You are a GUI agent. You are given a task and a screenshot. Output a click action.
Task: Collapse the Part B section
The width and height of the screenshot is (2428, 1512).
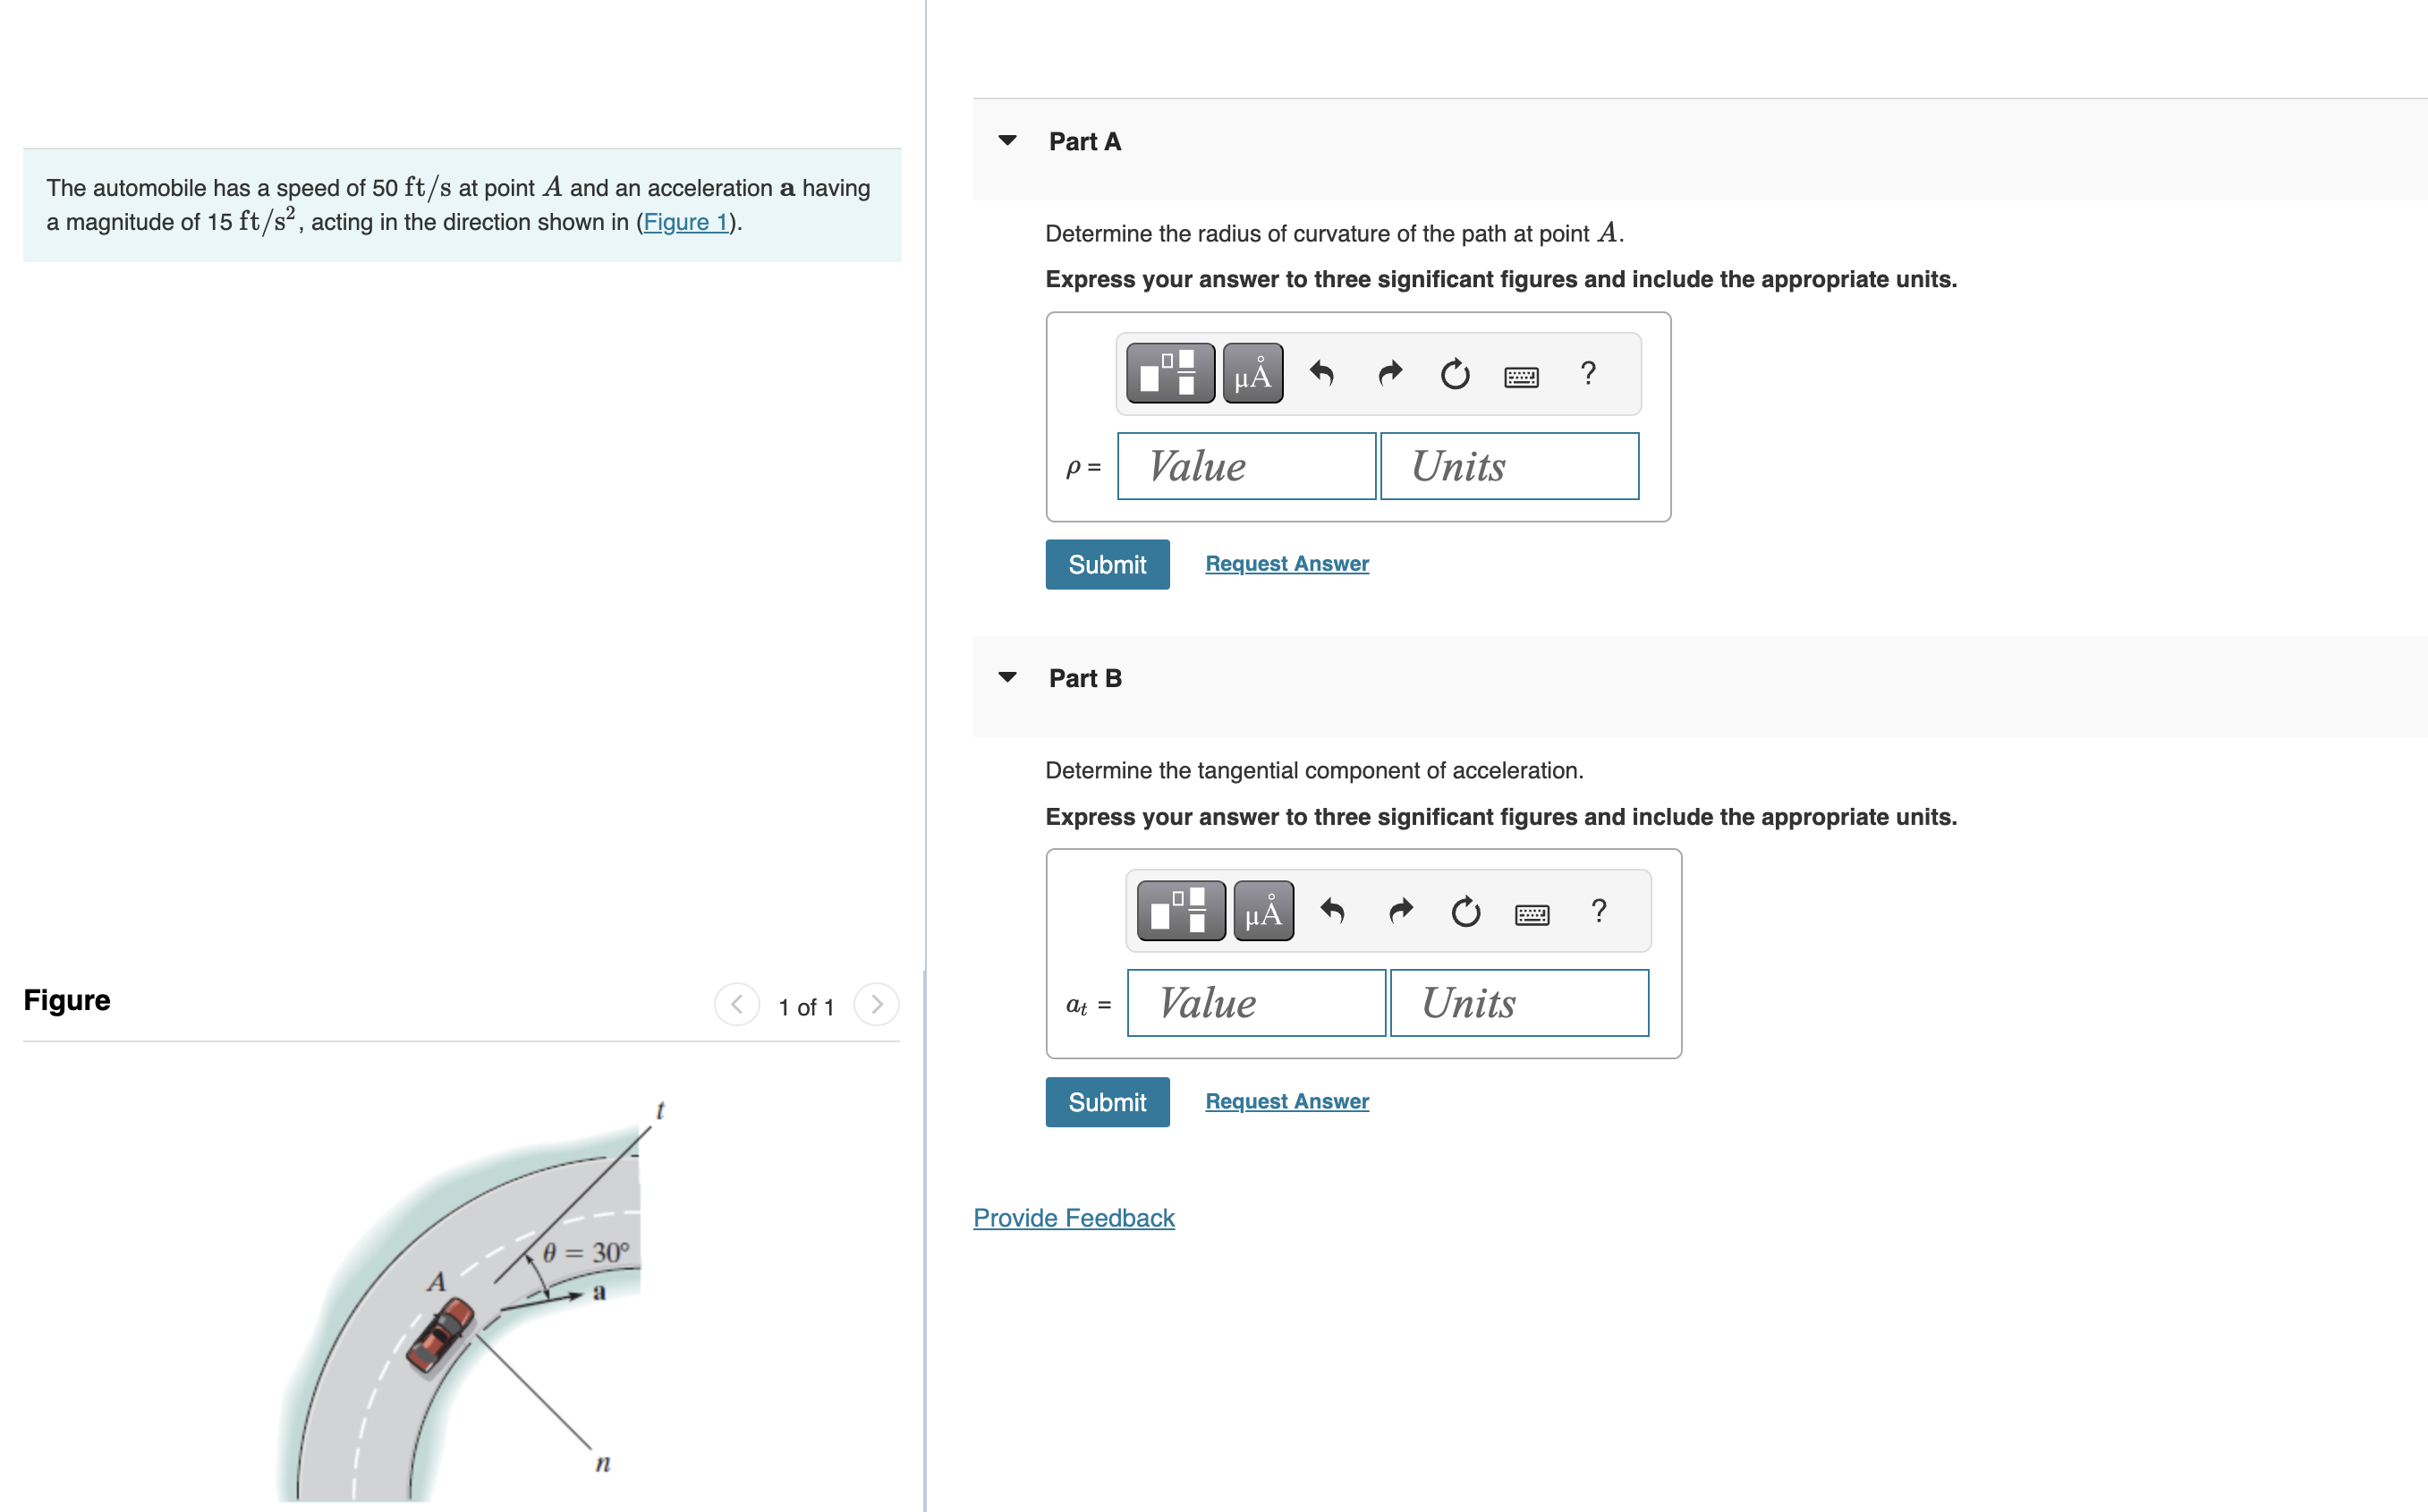[1008, 677]
